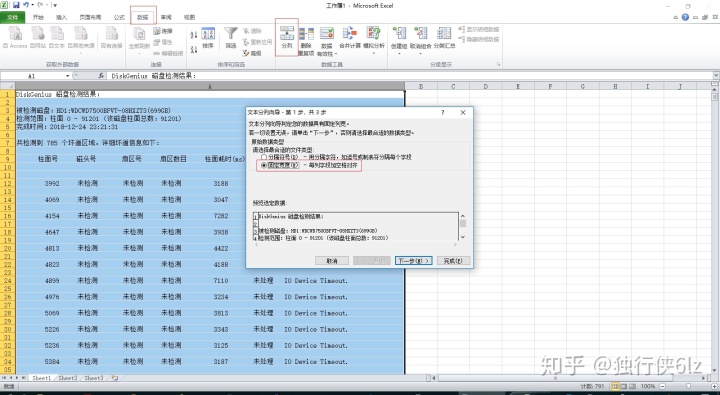Switch to the 插入 Insert tab
720x395 pixels.
(62, 17)
